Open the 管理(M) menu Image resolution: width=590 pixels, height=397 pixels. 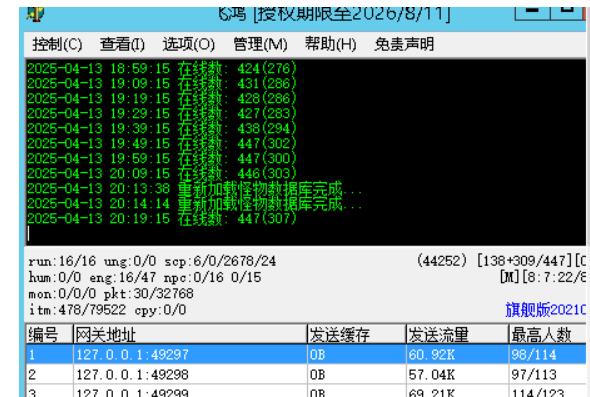coord(260,44)
